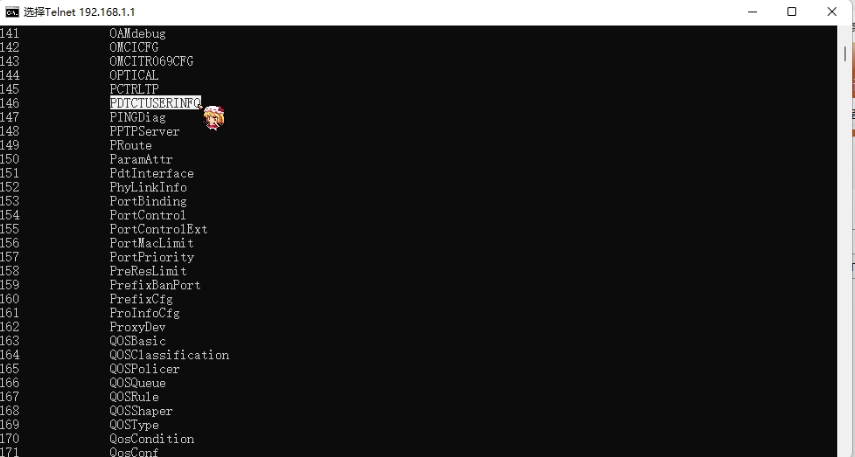Select the PortControlExt line
Screen dimensions: 855x457
click(159, 229)
